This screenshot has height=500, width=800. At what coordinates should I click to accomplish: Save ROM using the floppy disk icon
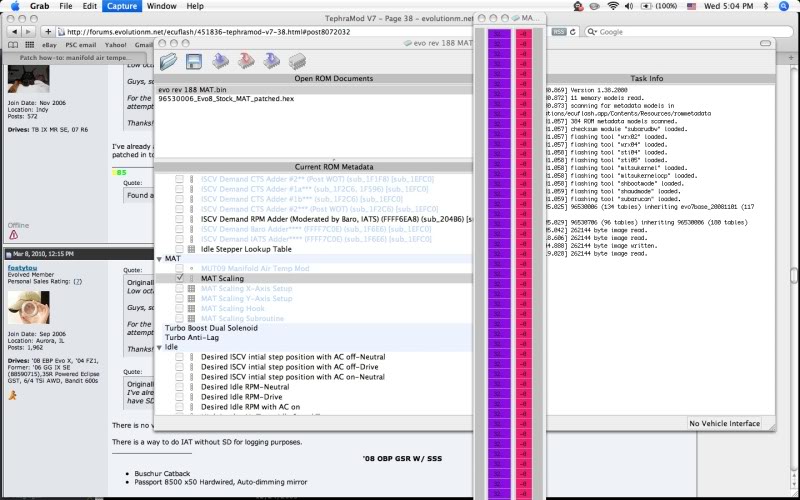coord(194,61)
